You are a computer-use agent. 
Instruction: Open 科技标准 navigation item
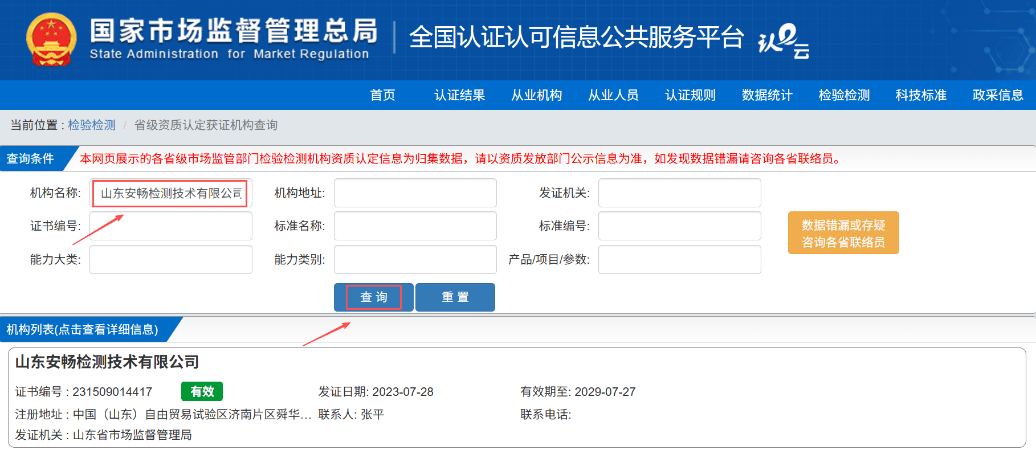point(921,95)
